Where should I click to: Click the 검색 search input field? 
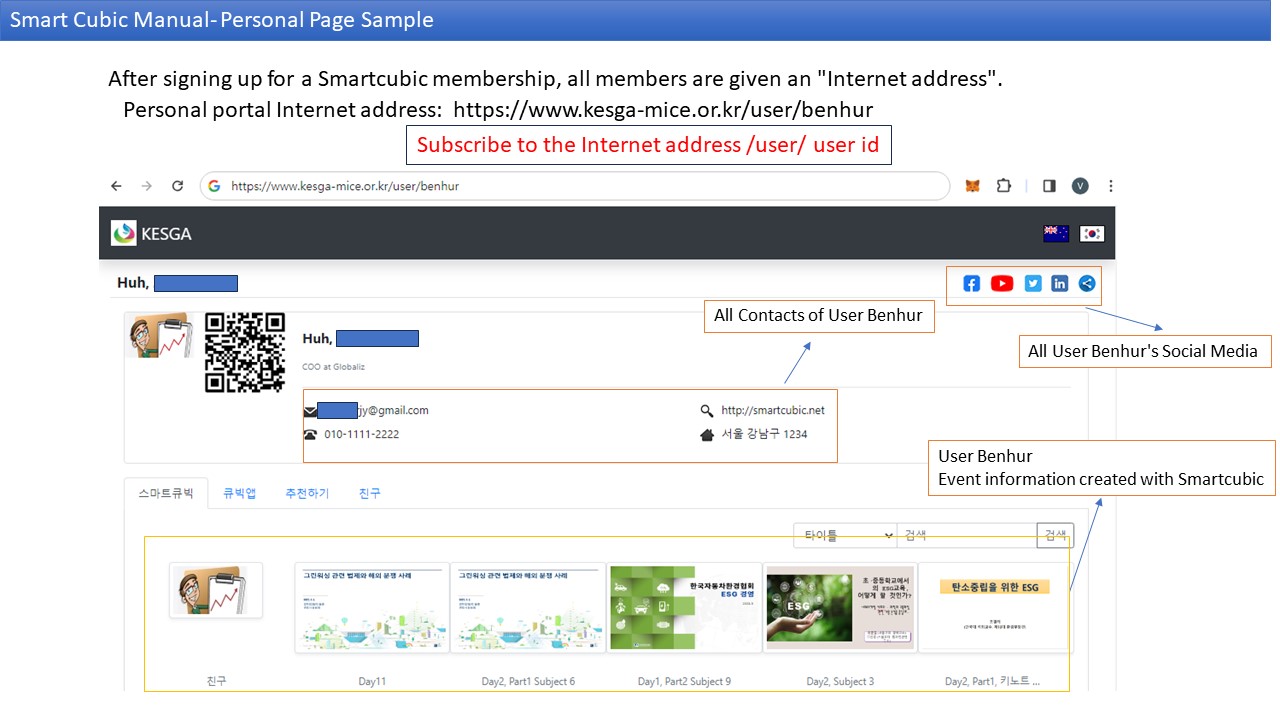click(967, 536)
